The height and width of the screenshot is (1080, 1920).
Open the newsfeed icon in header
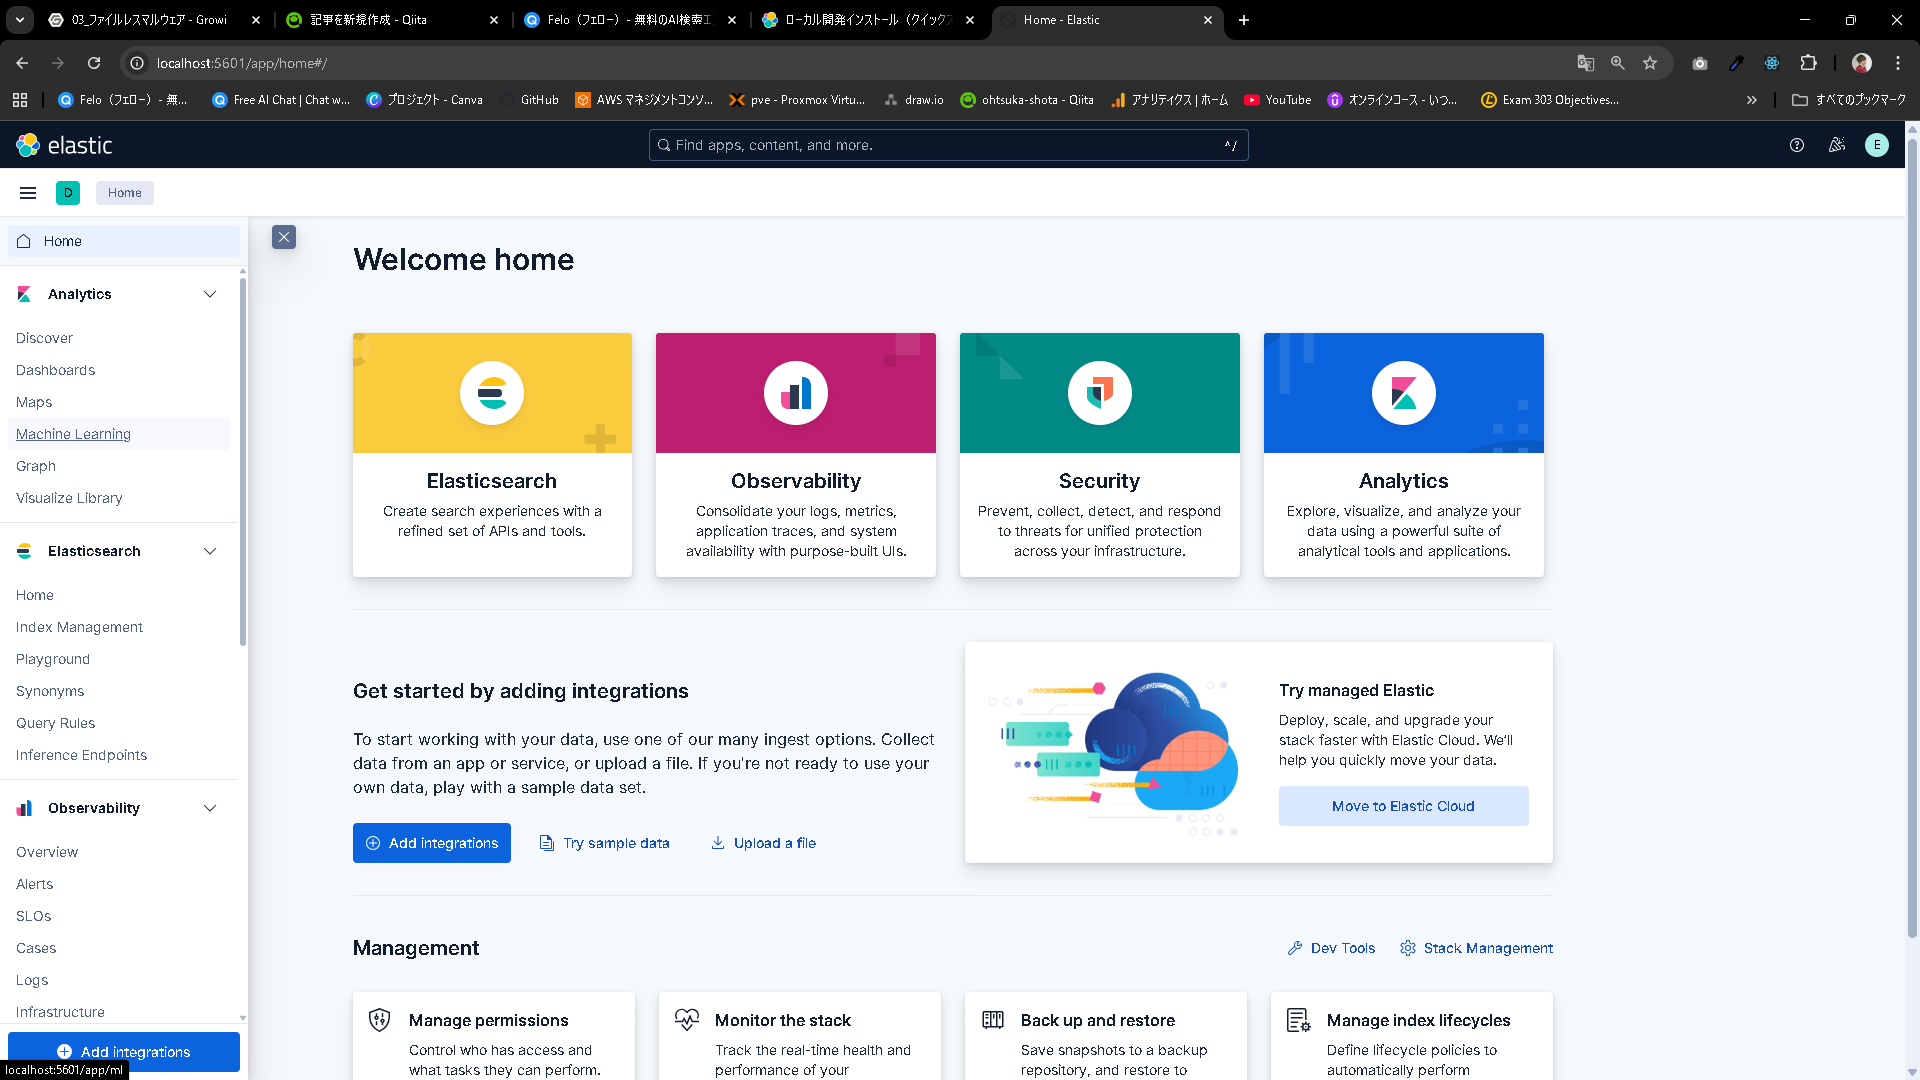tap(1837, 145)
